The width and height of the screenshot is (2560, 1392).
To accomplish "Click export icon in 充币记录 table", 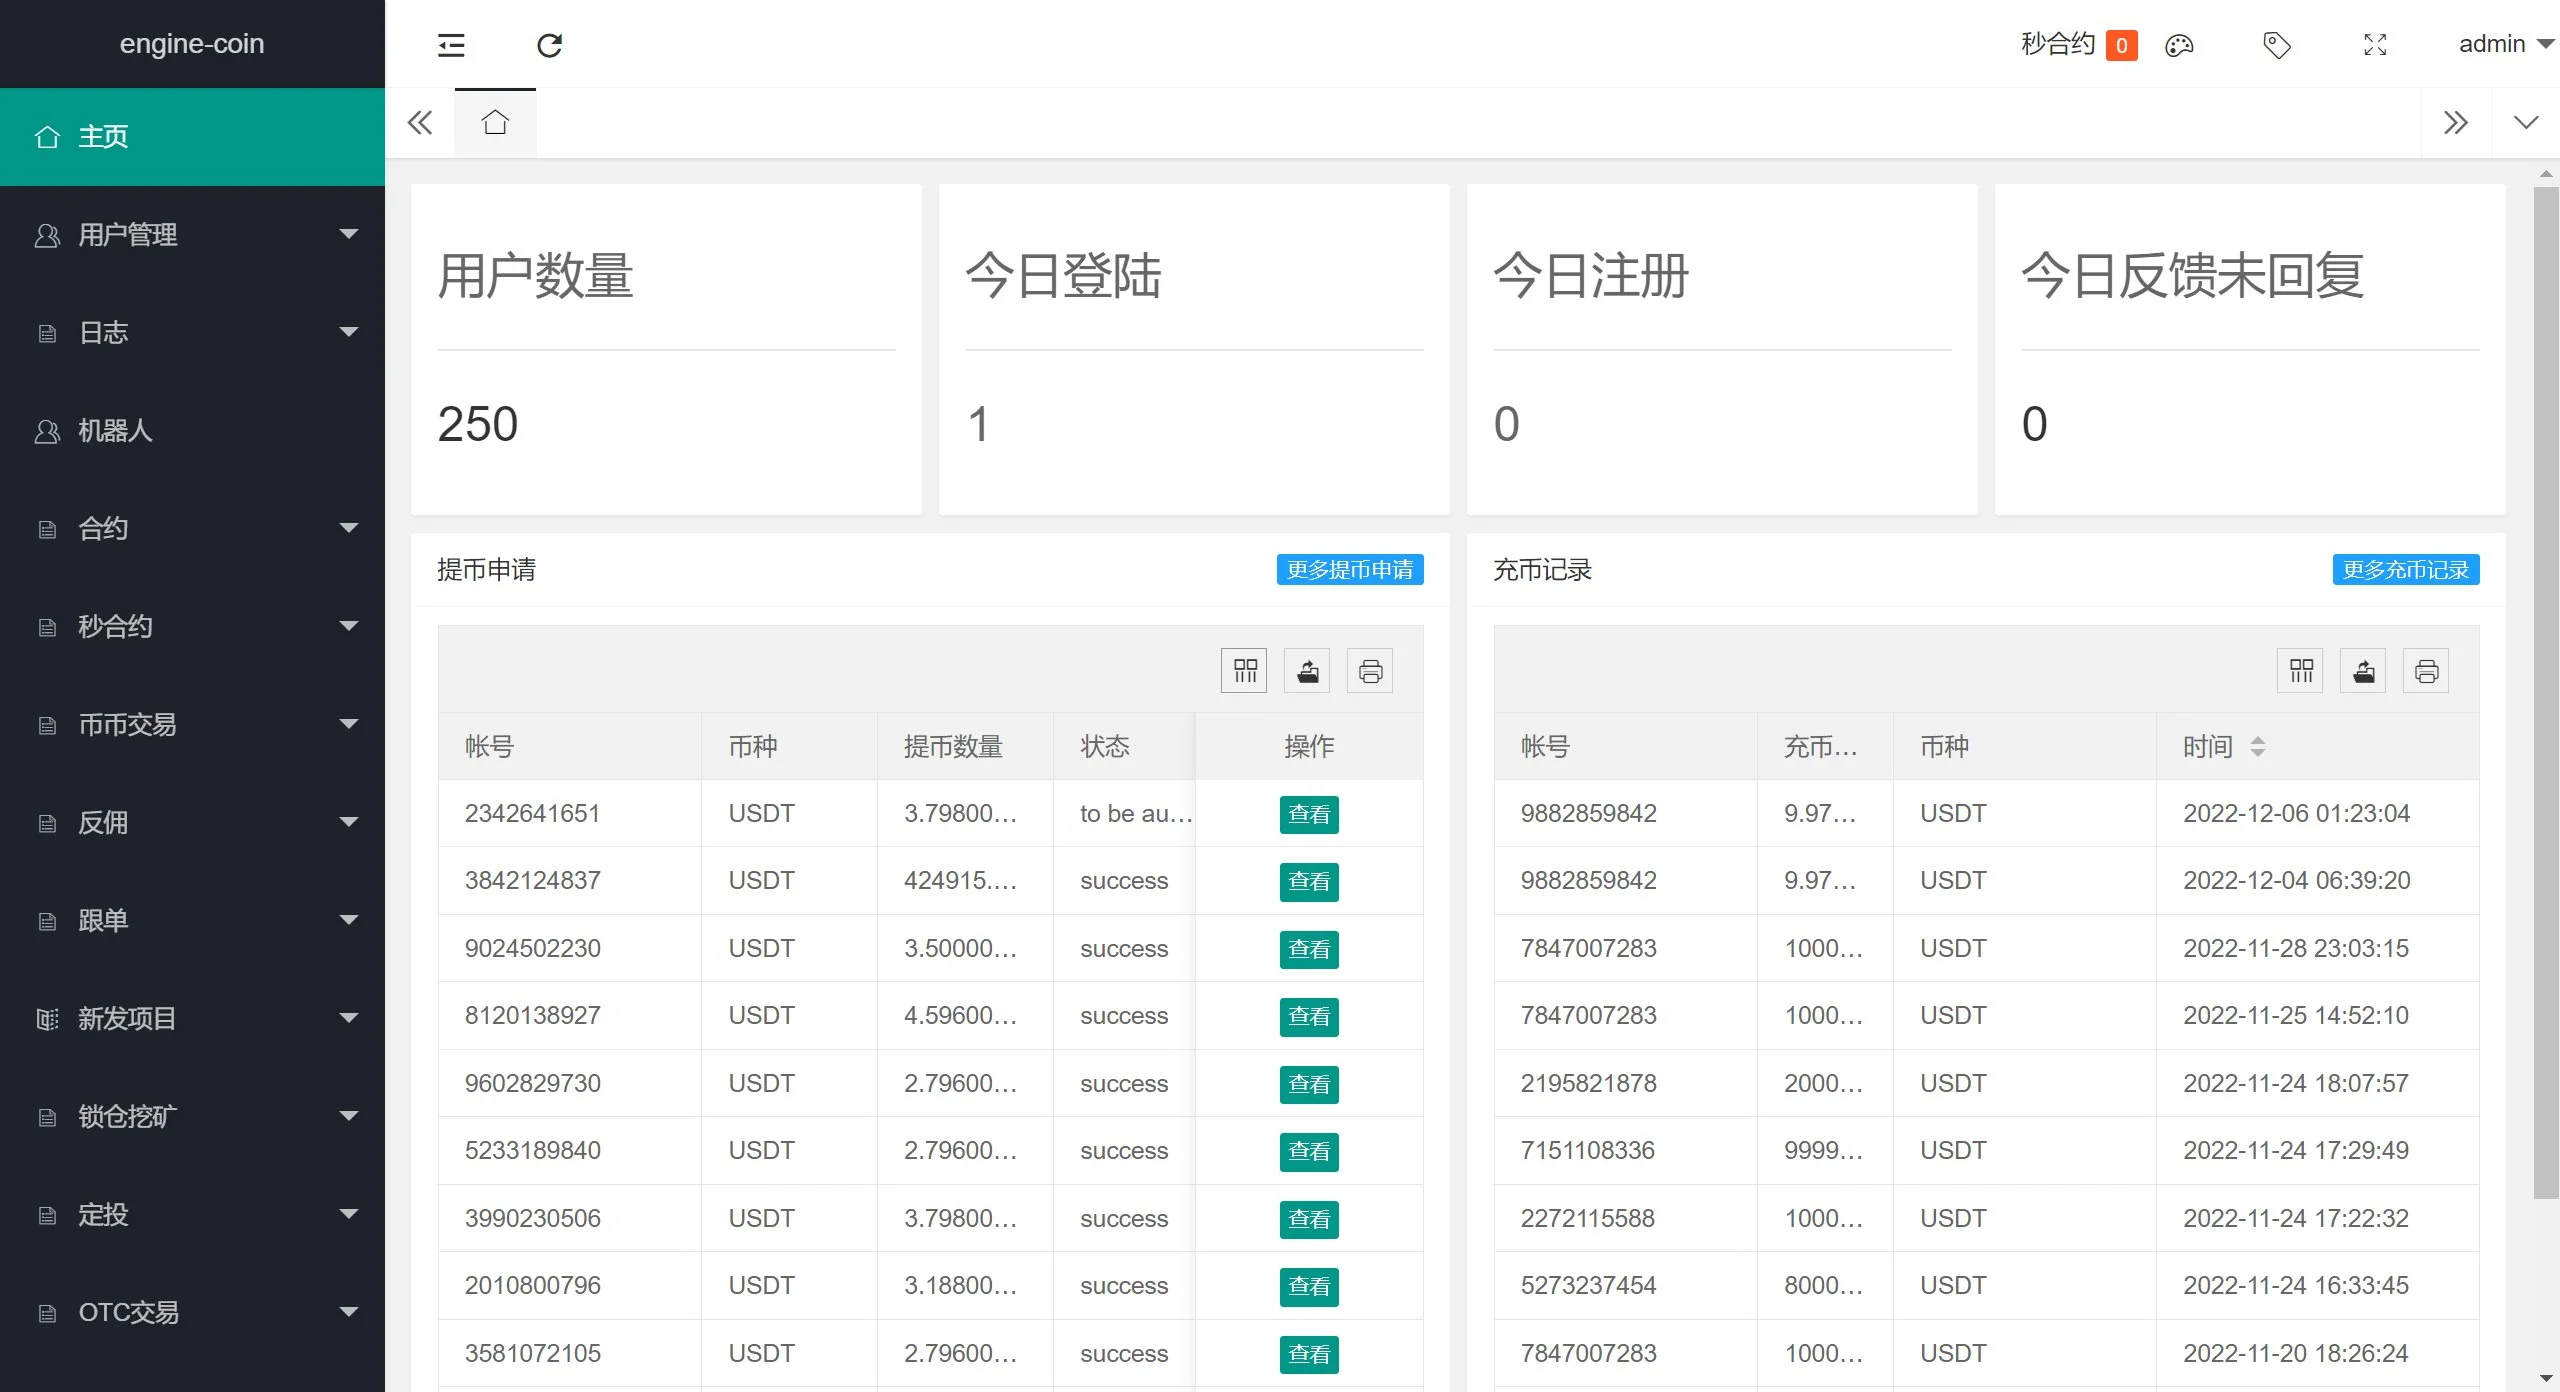I will [2363, 671].
